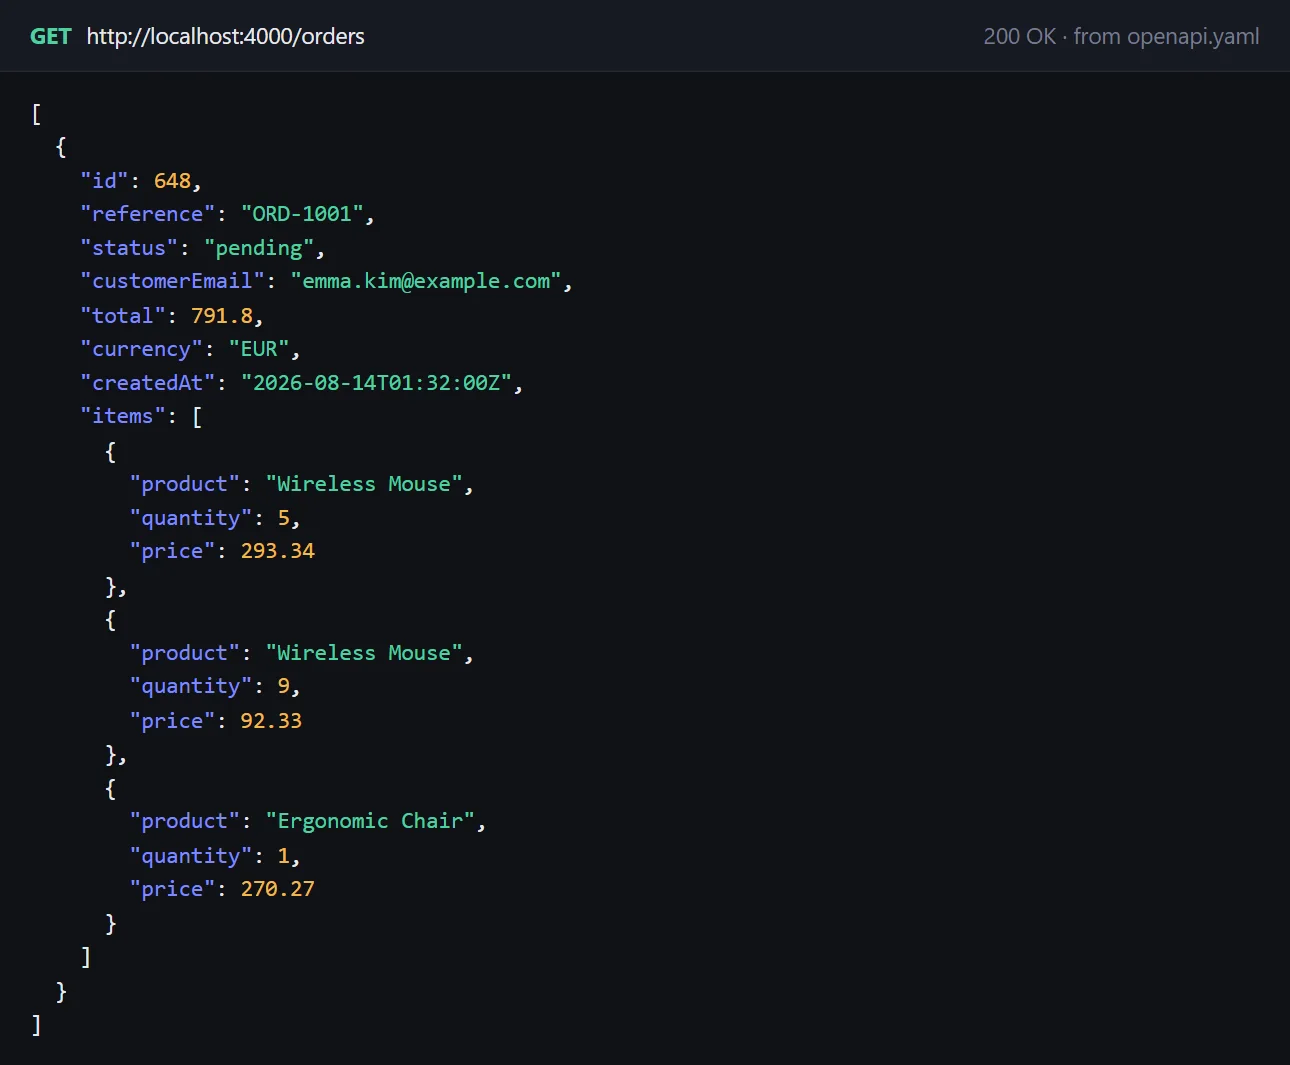This screenshot has width=1290, height=1065.
Task: Click the "id" key name
Action: pyautogui.click(x=105, y=181)
